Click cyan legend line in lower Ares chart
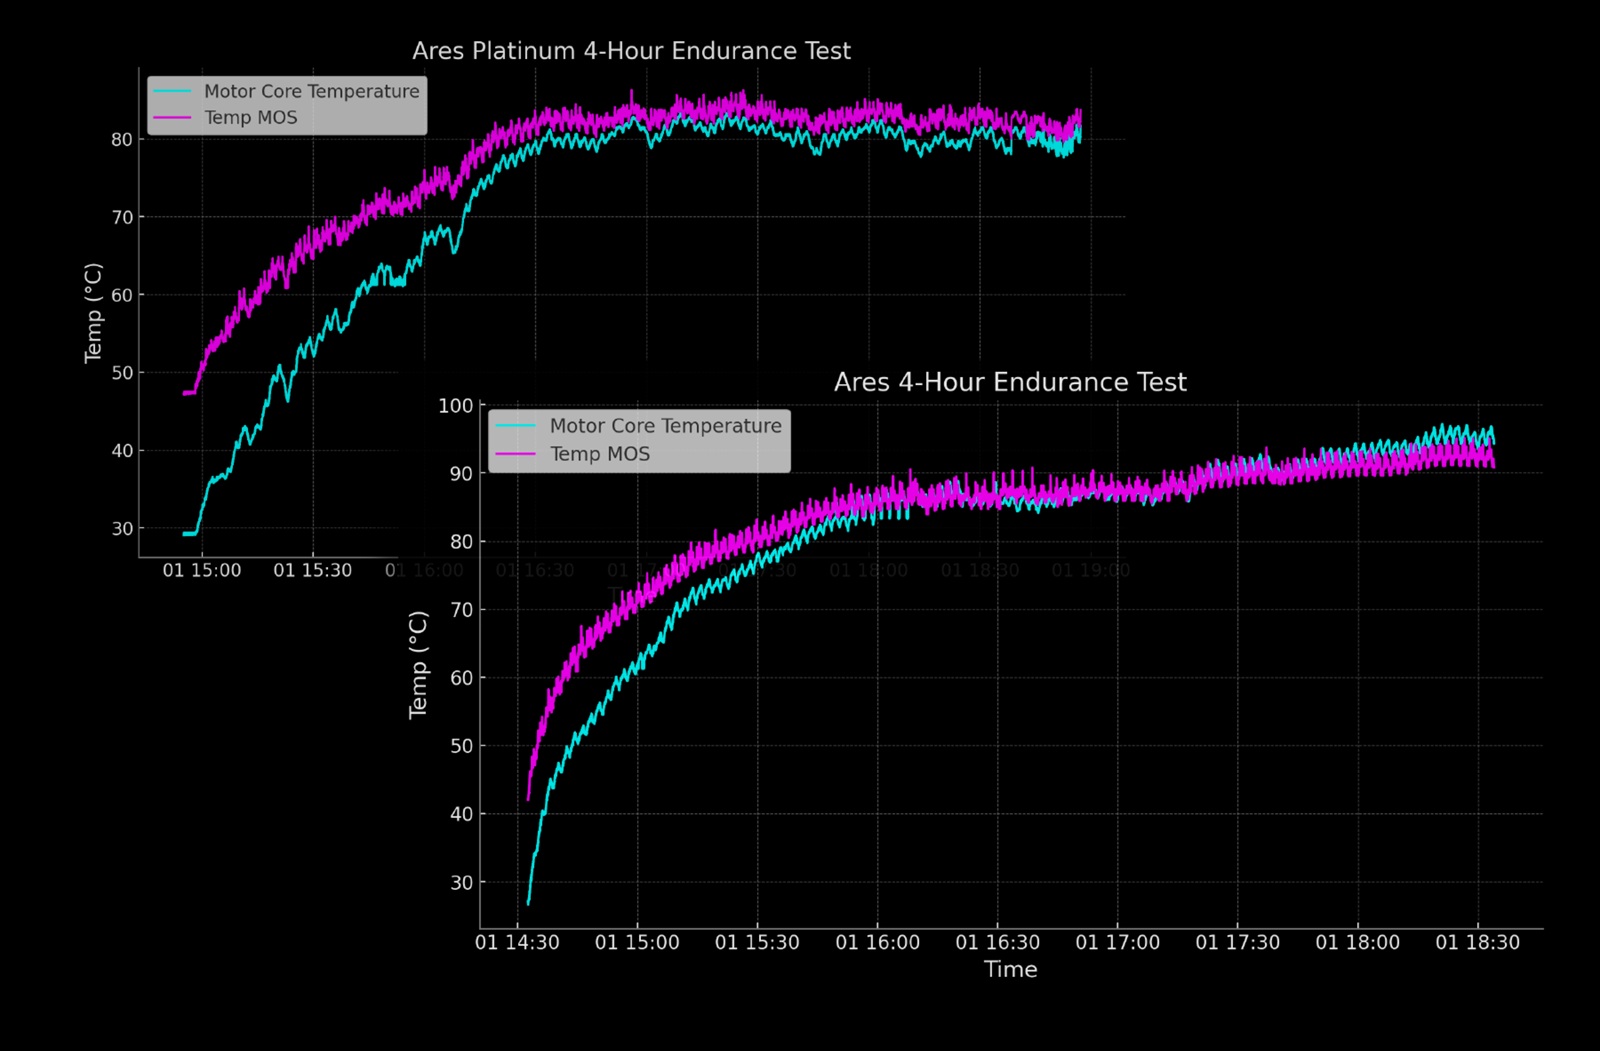 coord(516,426)
